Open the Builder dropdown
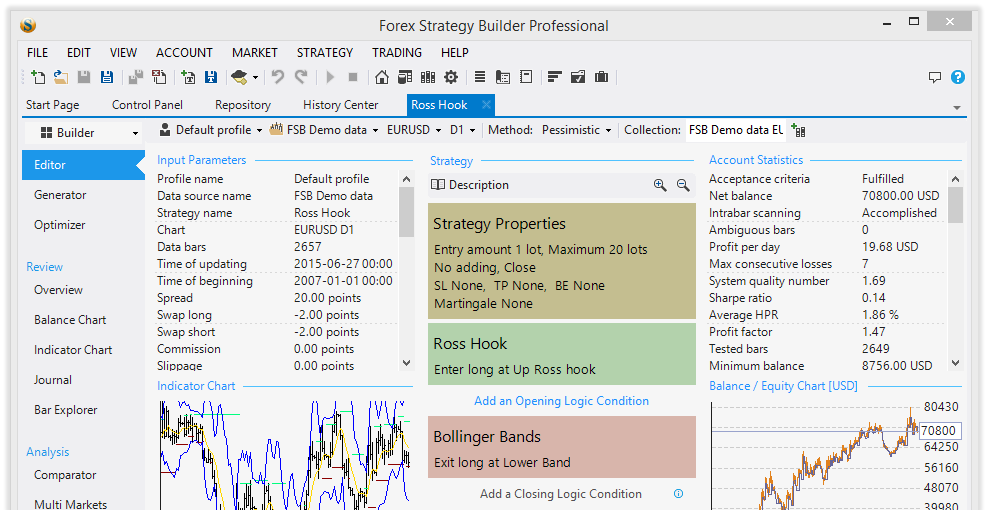 (82, 132)
